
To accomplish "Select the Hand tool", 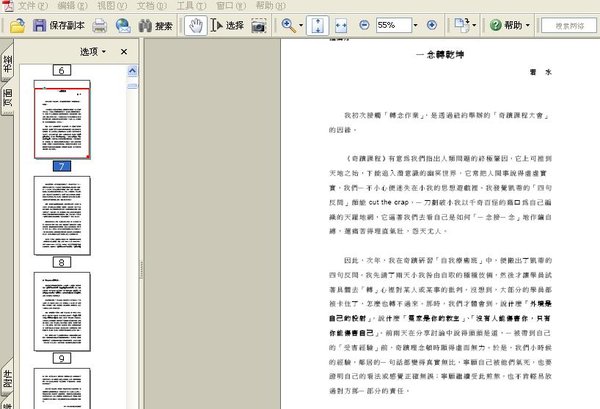I will [196, 26].
